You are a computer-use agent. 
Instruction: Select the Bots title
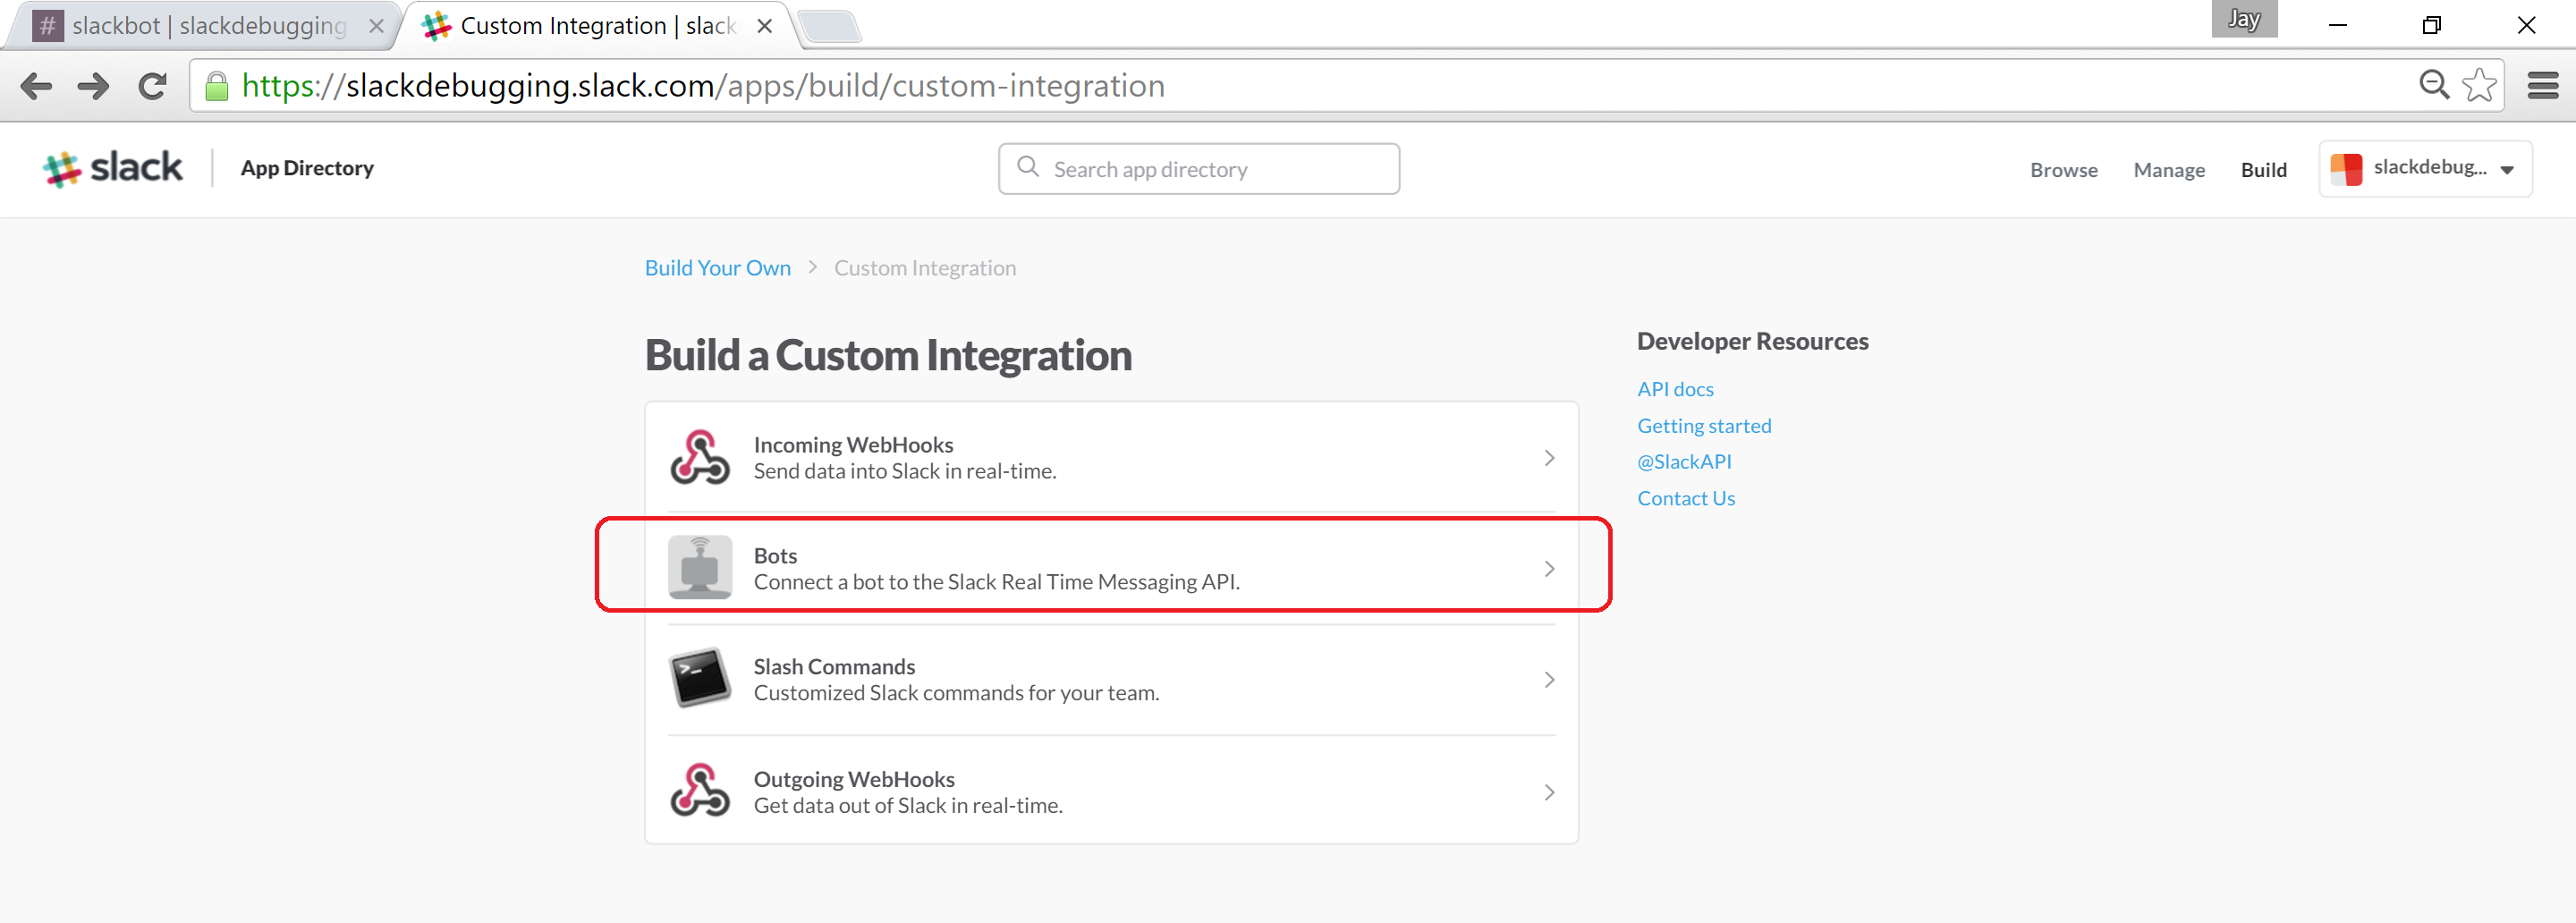[775, 555]
